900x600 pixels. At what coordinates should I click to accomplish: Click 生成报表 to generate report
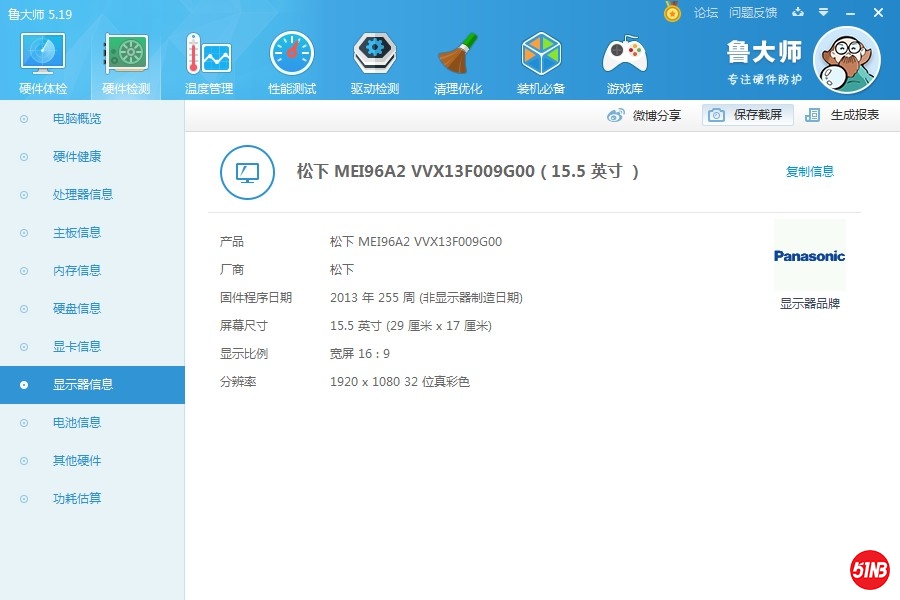tap(843, 115)
